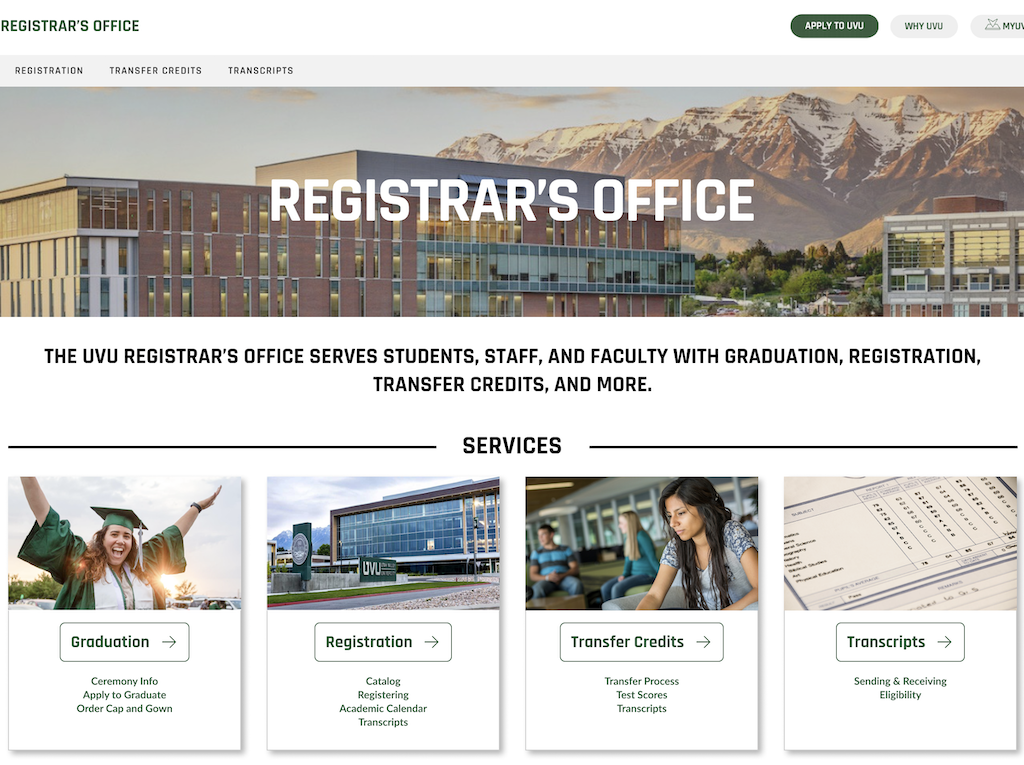Click the arrow icon on Registration button
1024x765 pixels.
pyautogui.click(x=432, y=642)
